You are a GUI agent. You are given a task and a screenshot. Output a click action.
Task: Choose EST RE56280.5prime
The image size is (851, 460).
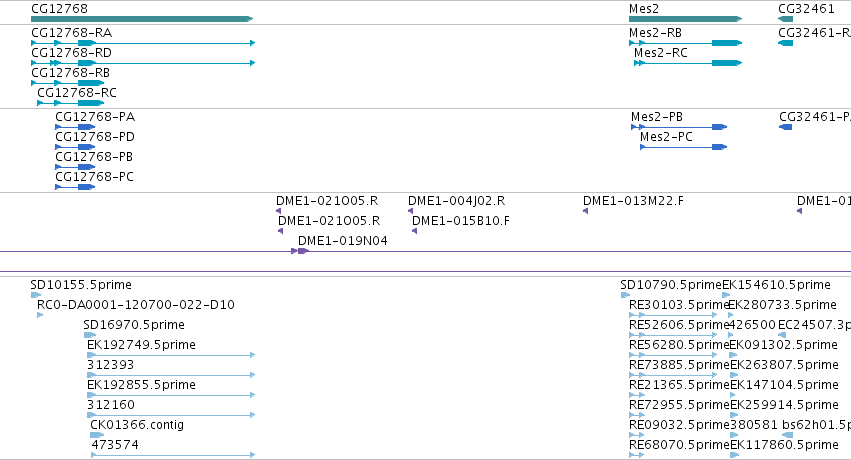(x=674, y=355)
